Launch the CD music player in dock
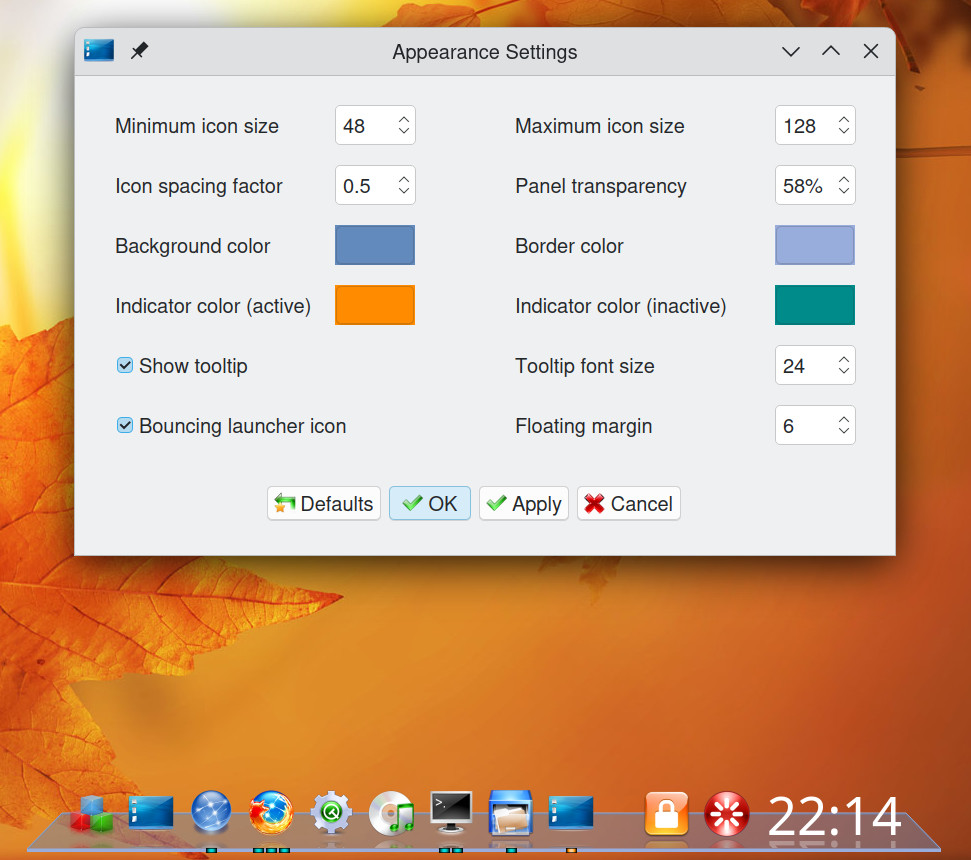Image resolution: width=971 pixels, height=860 pixels. pyautogui.click(x=391, y=813)
